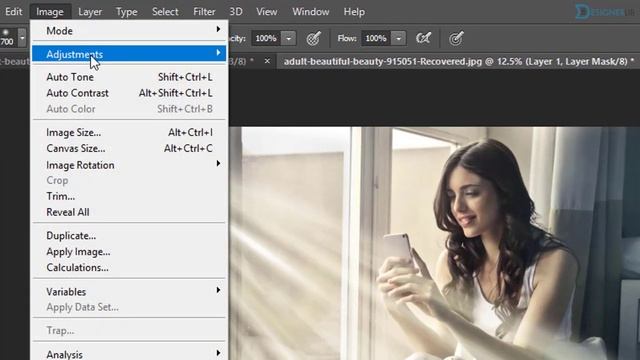Expand Image Rotation submenu
Screen dimensions: 640x360
click(x=129, y=165)
